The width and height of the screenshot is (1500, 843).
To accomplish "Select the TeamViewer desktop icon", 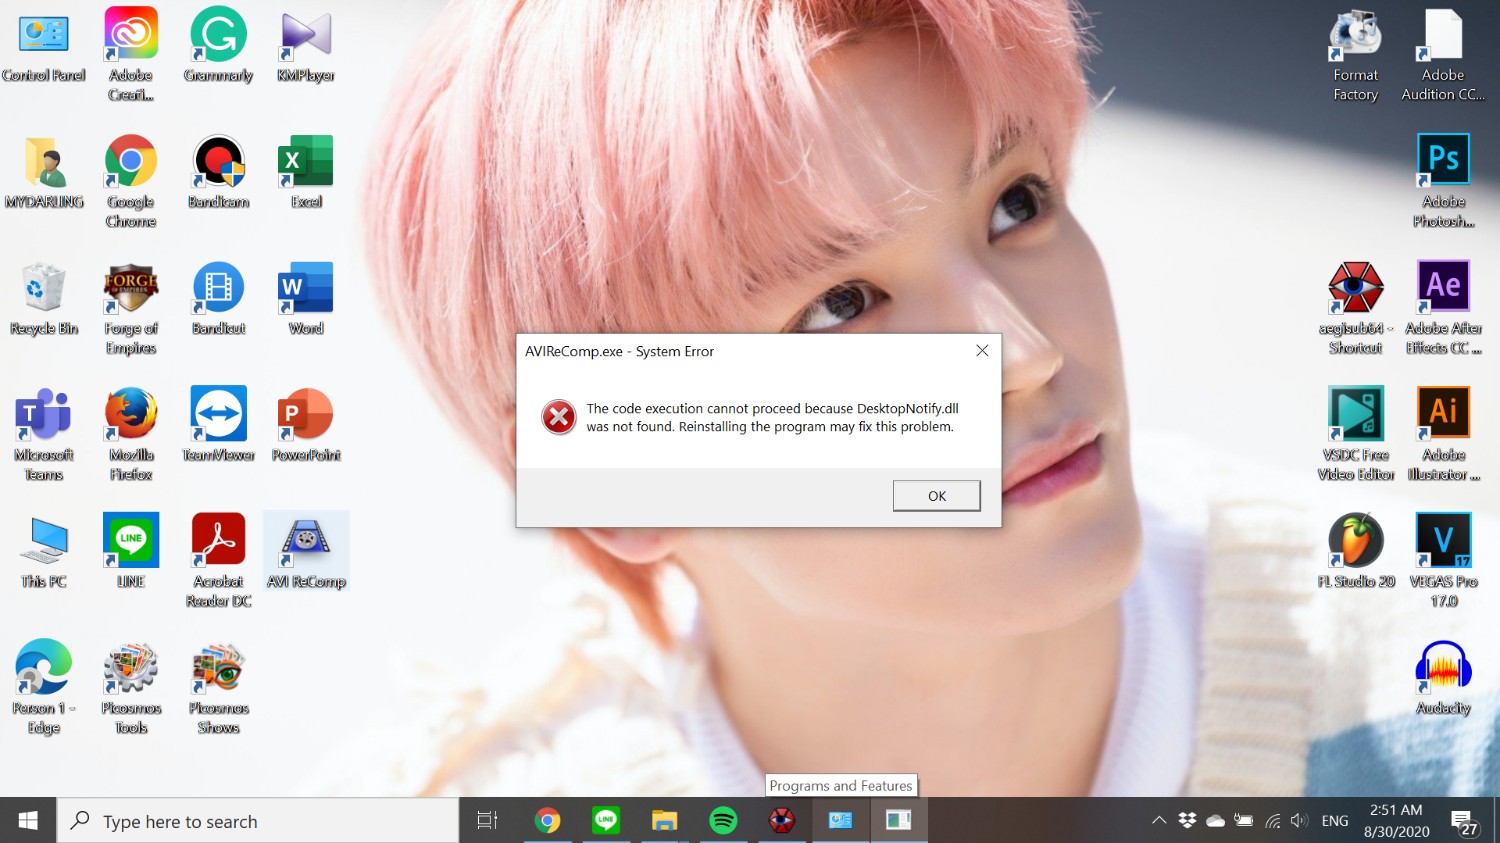I will (218, 425).
